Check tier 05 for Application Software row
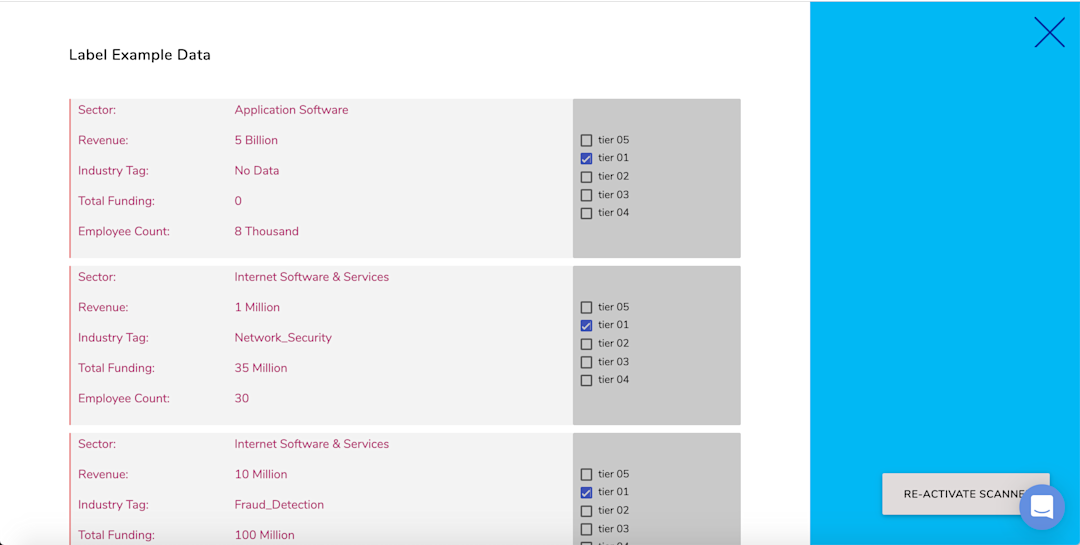This screenshot has width=1080, height=545. [586, 141]
